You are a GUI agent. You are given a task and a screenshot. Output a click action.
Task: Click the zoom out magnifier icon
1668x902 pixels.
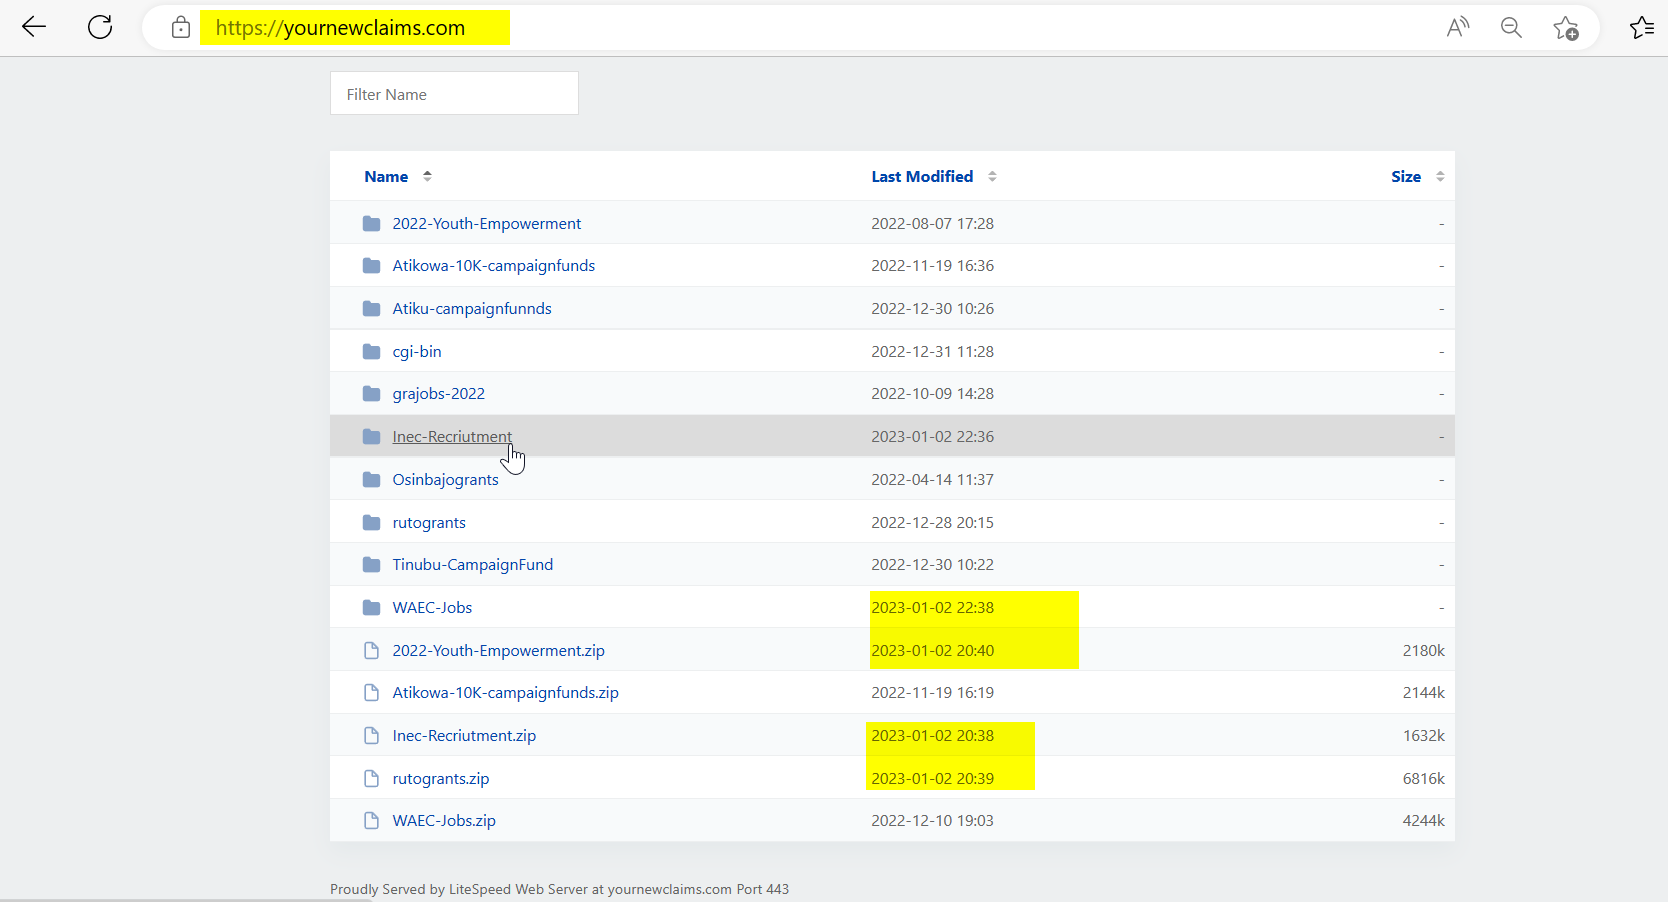1511,28
